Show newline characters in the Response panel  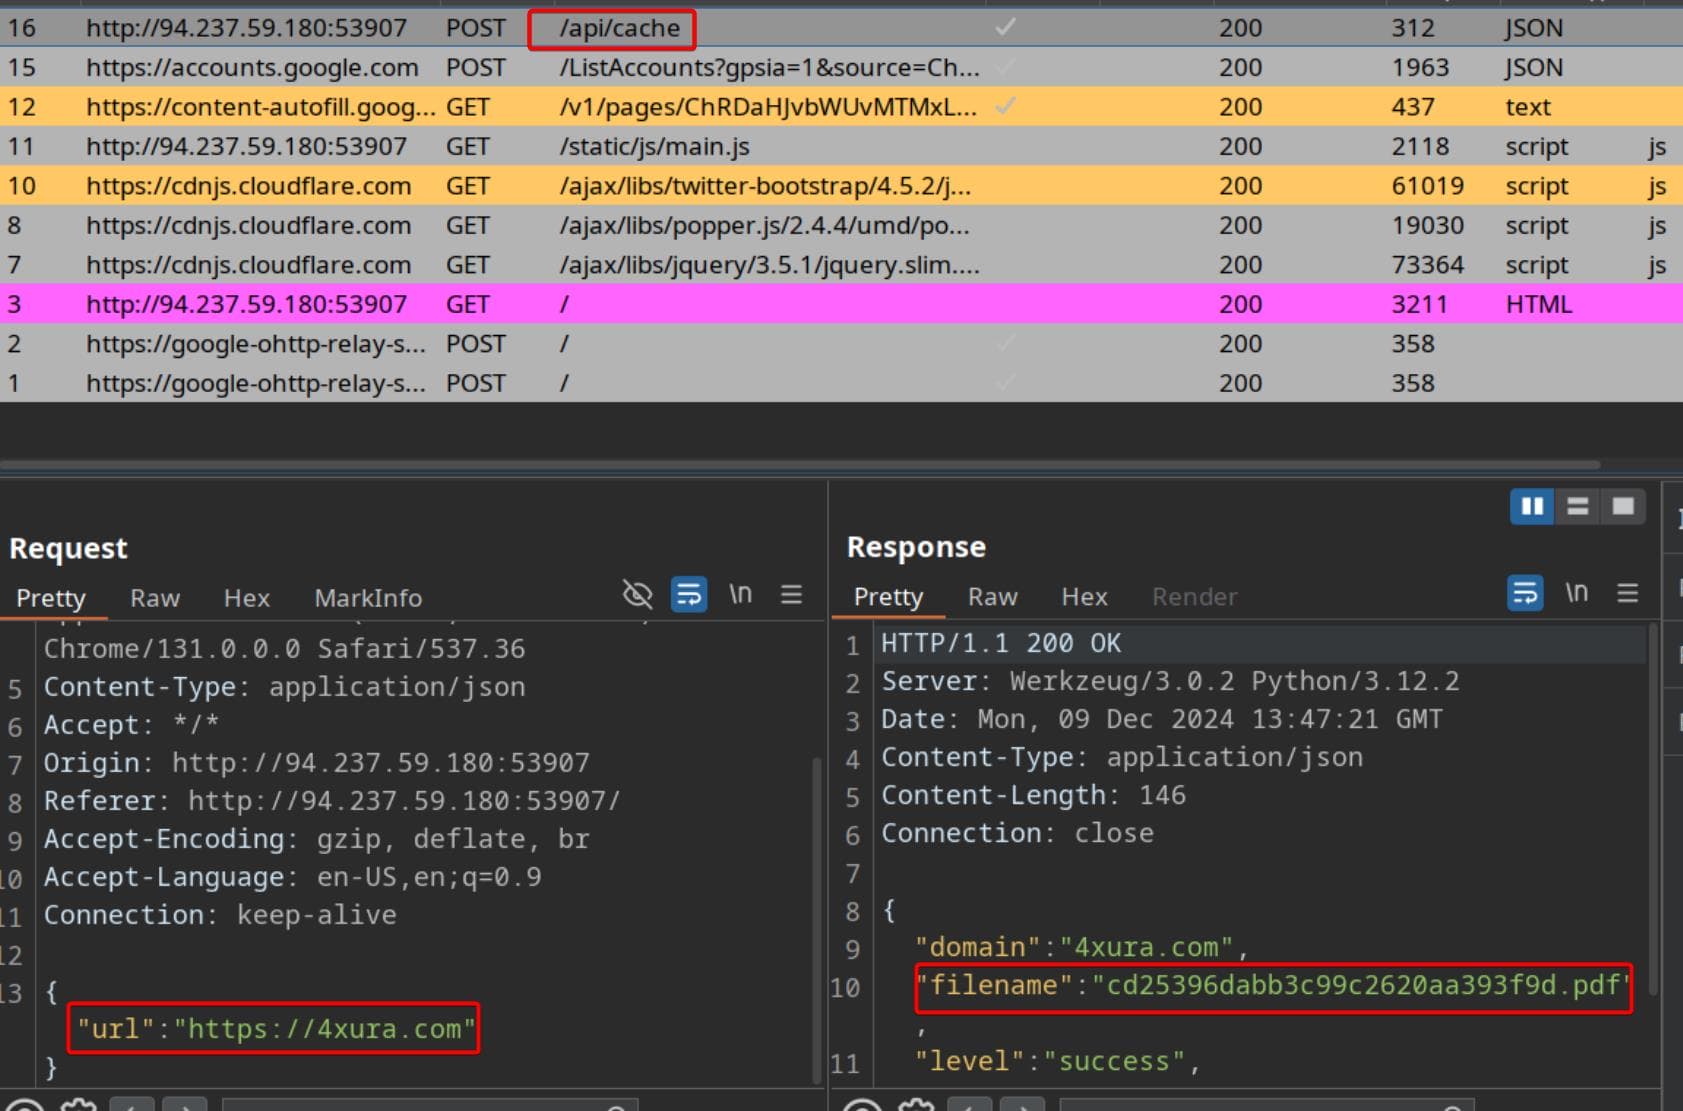point(1577,594)
